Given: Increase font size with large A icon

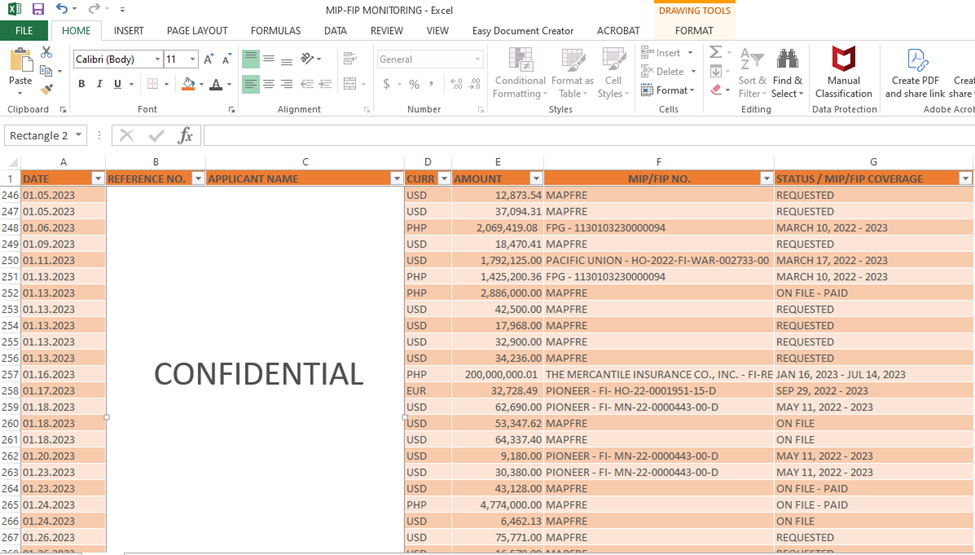Looking at the screenshot, I should (x=208, y=59).
